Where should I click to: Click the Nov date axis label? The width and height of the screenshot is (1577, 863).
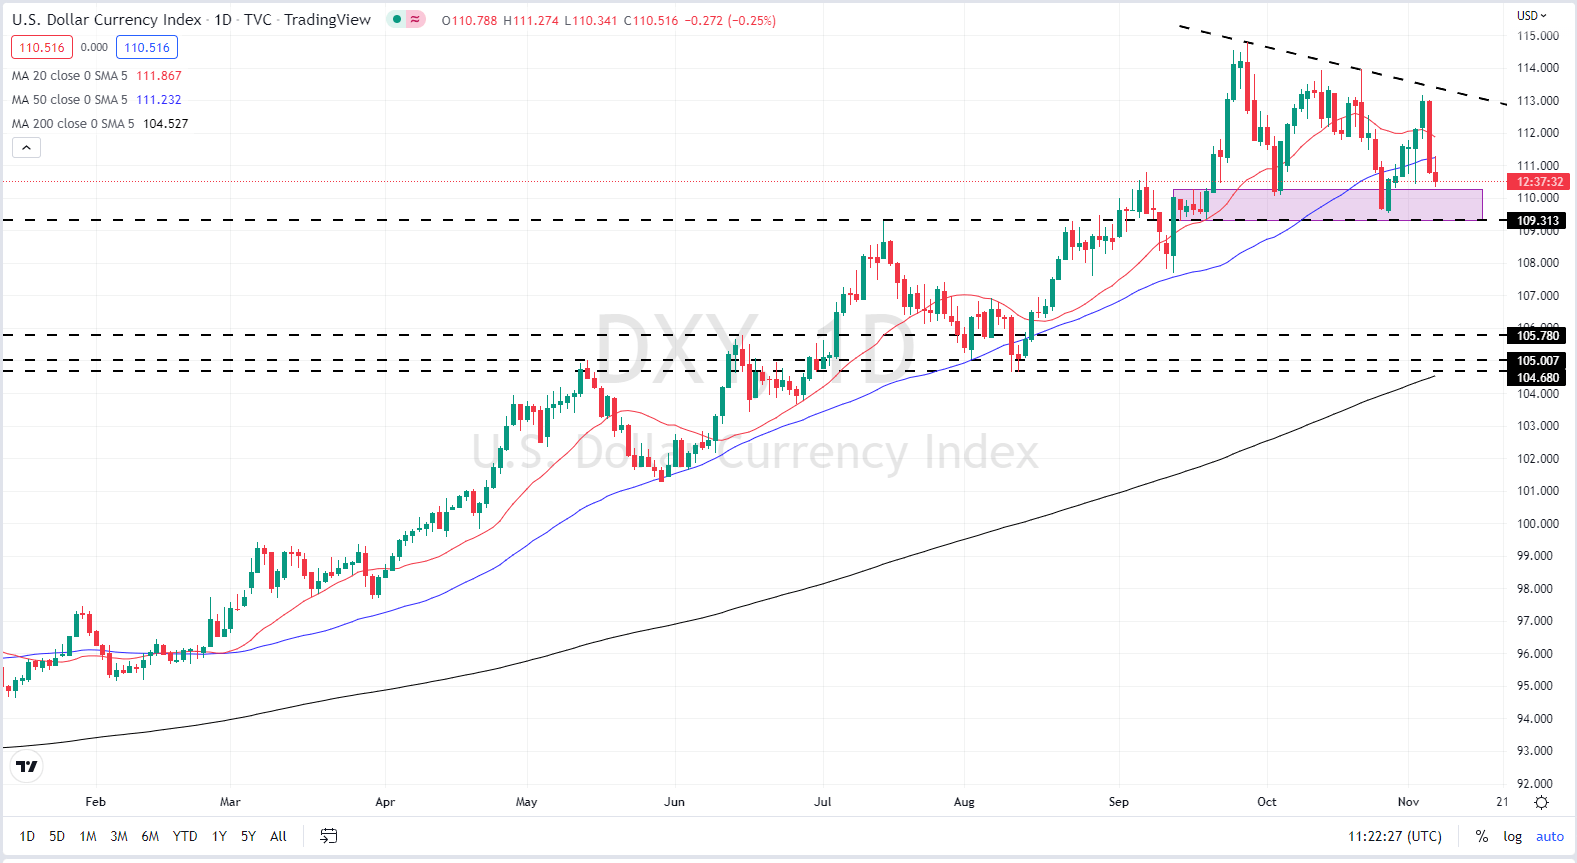(1408, 802)
